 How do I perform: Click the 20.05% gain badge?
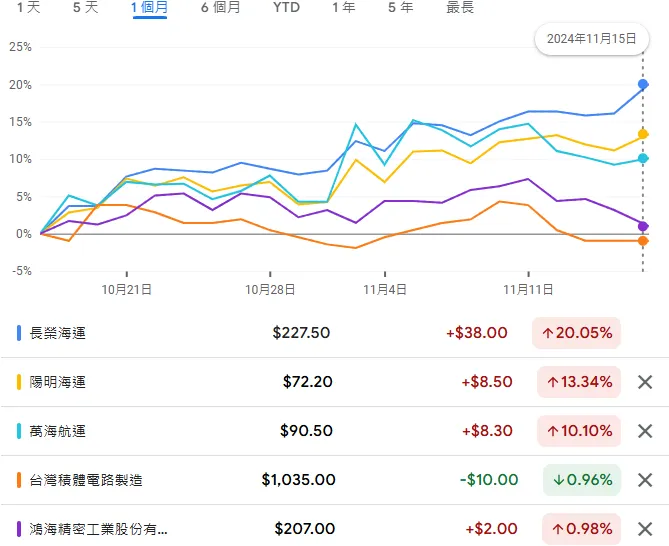pyautogui.click(x=576, y=333)
